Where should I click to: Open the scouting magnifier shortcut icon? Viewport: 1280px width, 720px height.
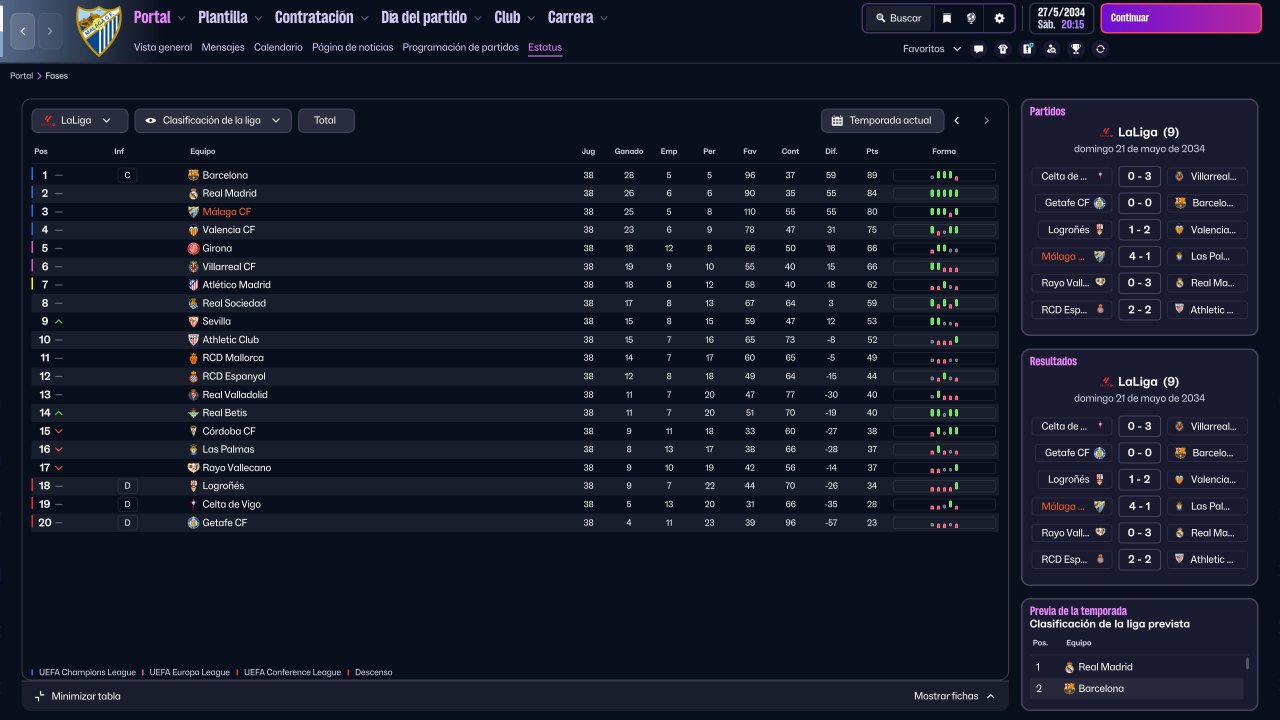pos(1051,49)
